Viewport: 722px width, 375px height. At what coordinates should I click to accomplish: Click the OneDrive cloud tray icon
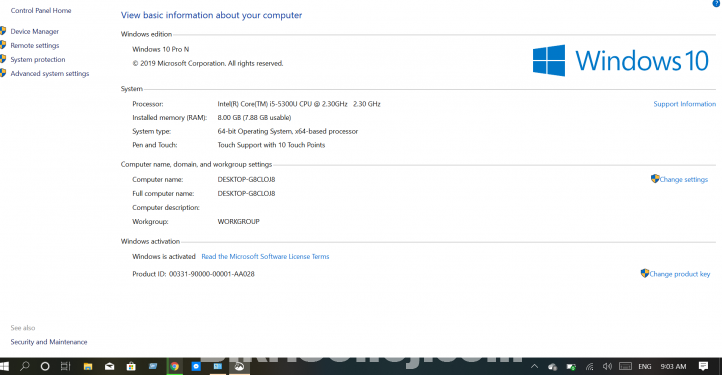(553, 367)
